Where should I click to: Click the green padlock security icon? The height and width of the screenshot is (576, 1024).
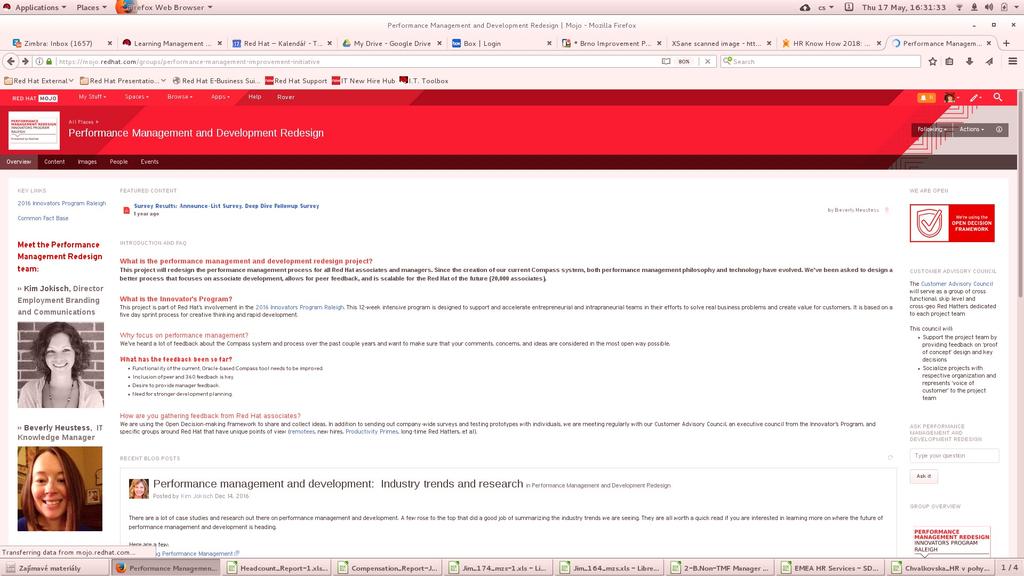point(48,61)
